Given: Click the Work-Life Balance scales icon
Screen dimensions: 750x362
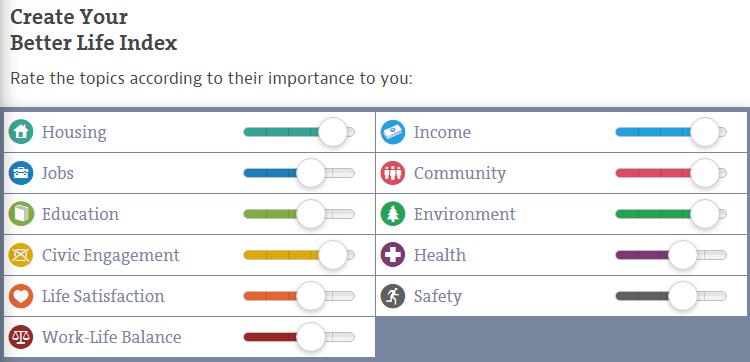Looking at the screenshot, I should click(21, 337).
